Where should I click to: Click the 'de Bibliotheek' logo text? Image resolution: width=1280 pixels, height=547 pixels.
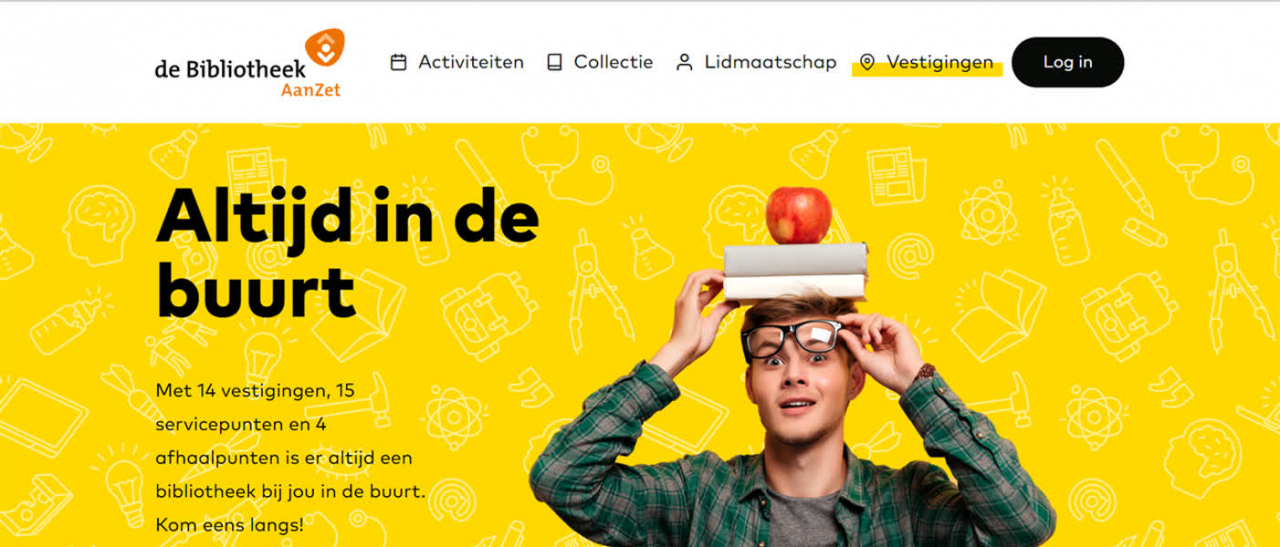click(230, 69)
